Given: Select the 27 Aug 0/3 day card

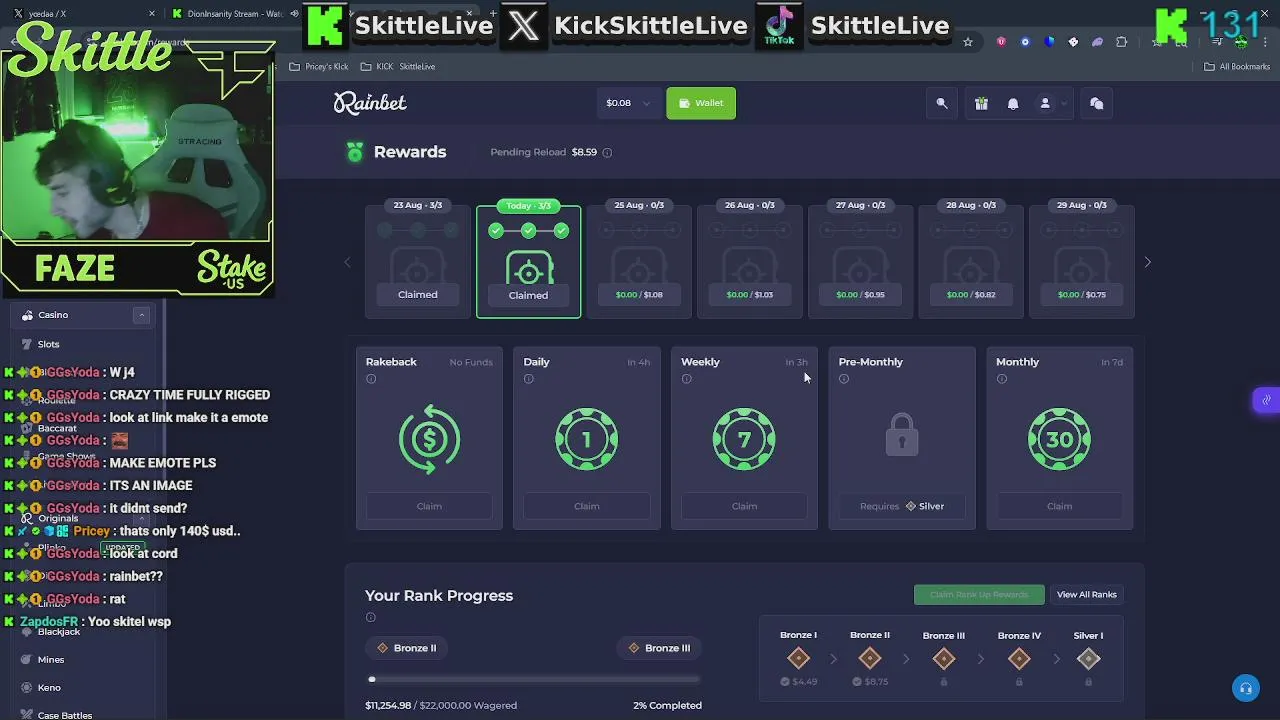Looking at the screenshot, I should pyautogui.click(x=860, y=260).
